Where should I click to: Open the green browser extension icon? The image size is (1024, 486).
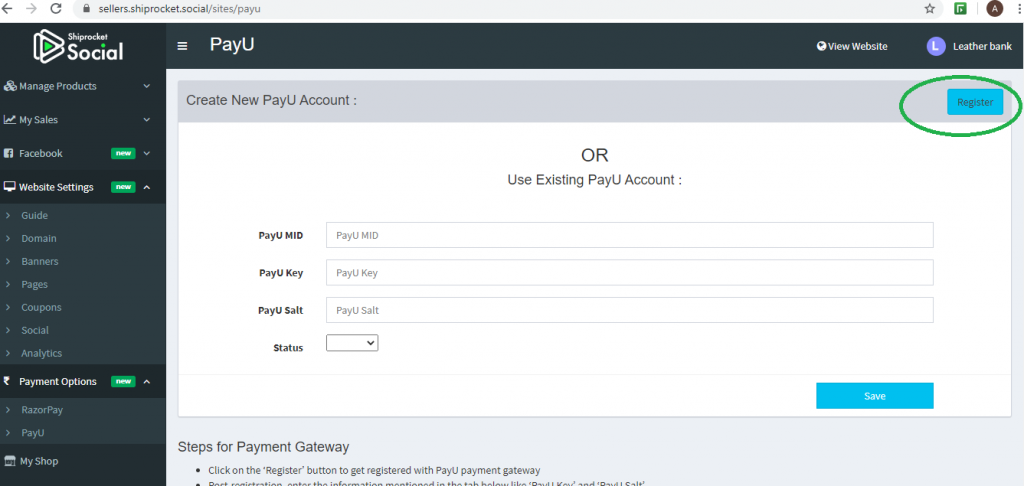pyautogui.click(x=961, y=8)
